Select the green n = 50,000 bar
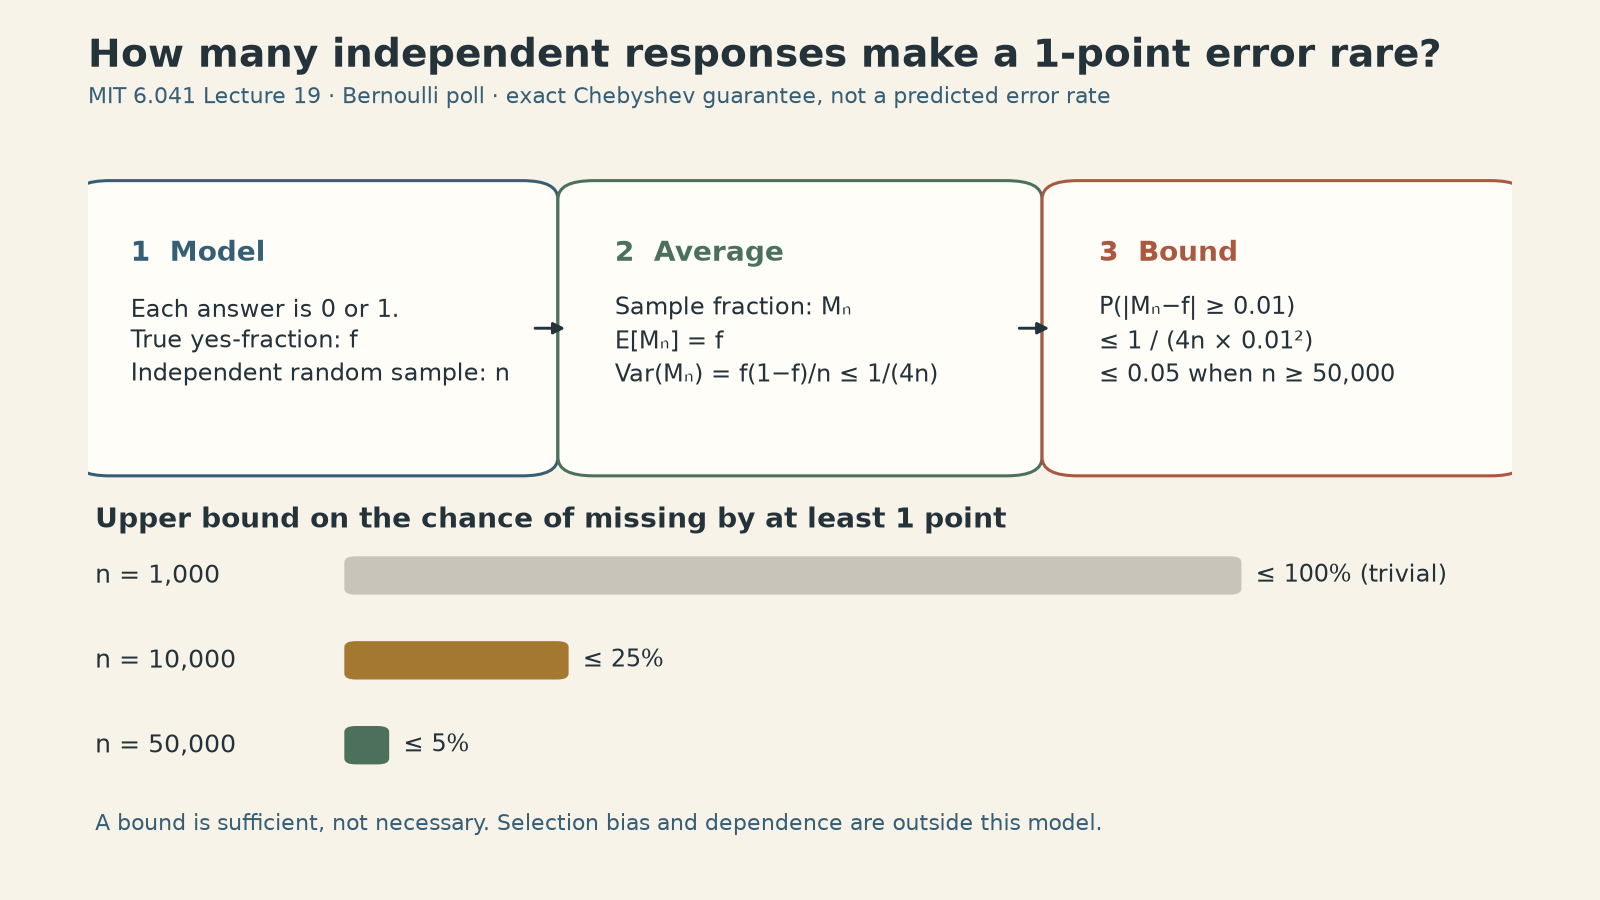1600x900 pixels. (367, 745)
